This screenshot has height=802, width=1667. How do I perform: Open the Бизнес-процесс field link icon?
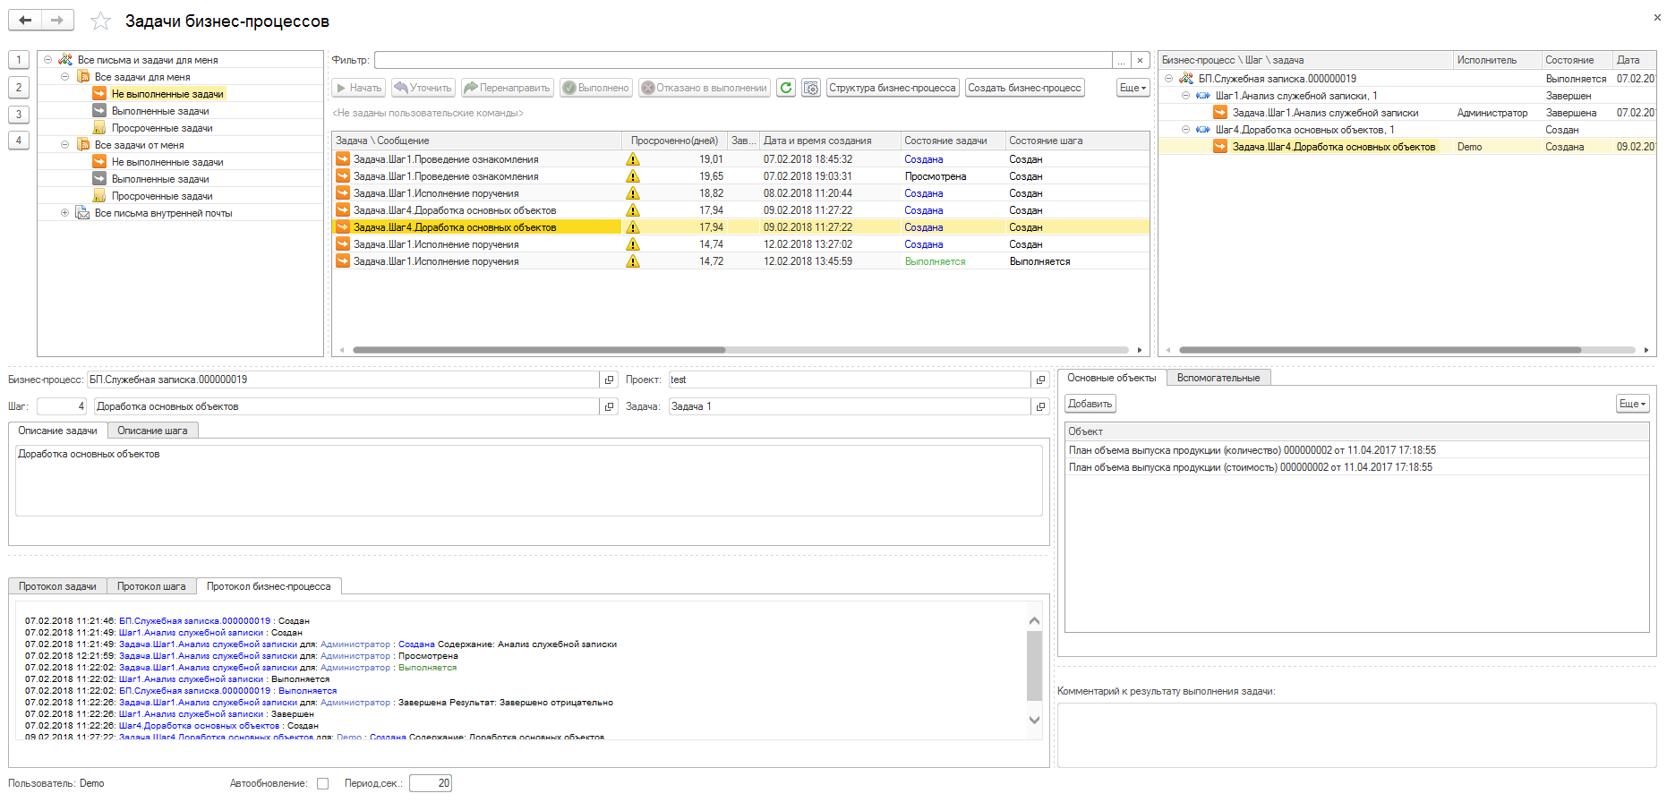(x=609, y=380)
